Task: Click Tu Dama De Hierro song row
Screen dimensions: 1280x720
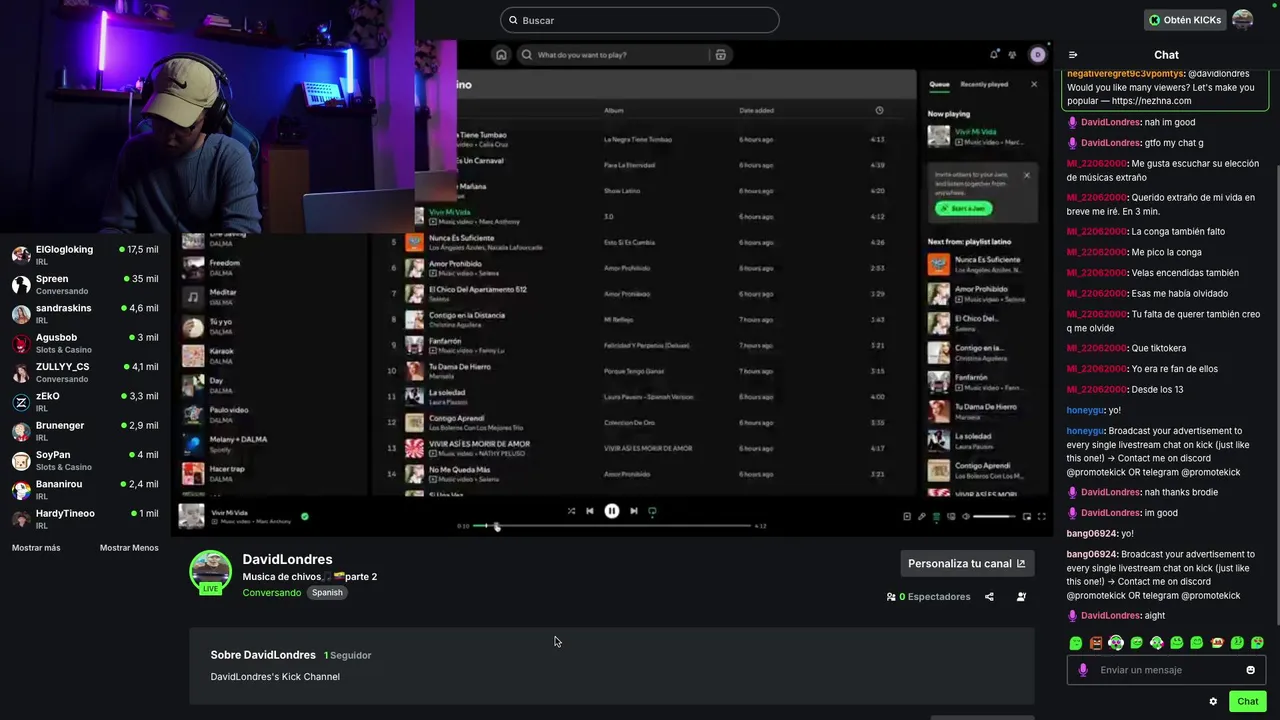Action: pos(640,371)
